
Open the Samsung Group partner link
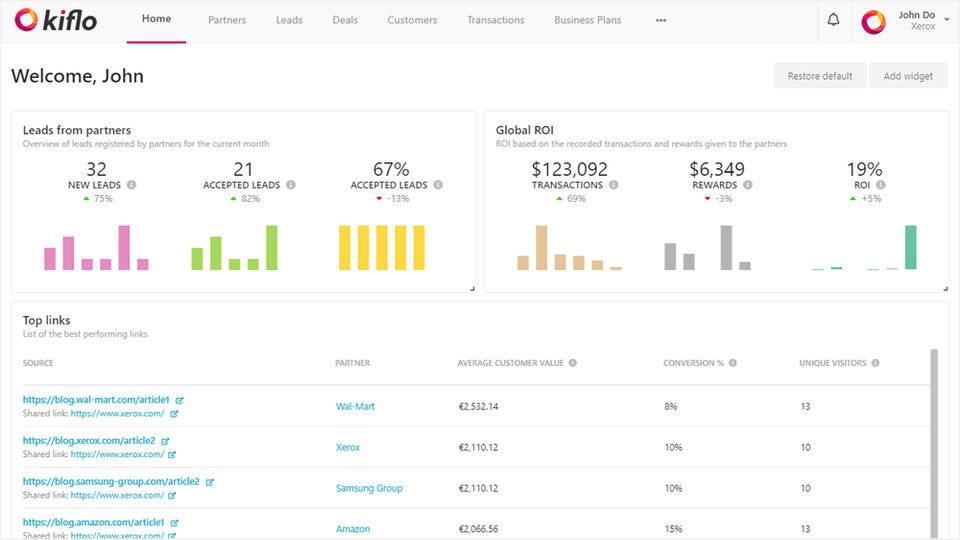pos(369,488)
